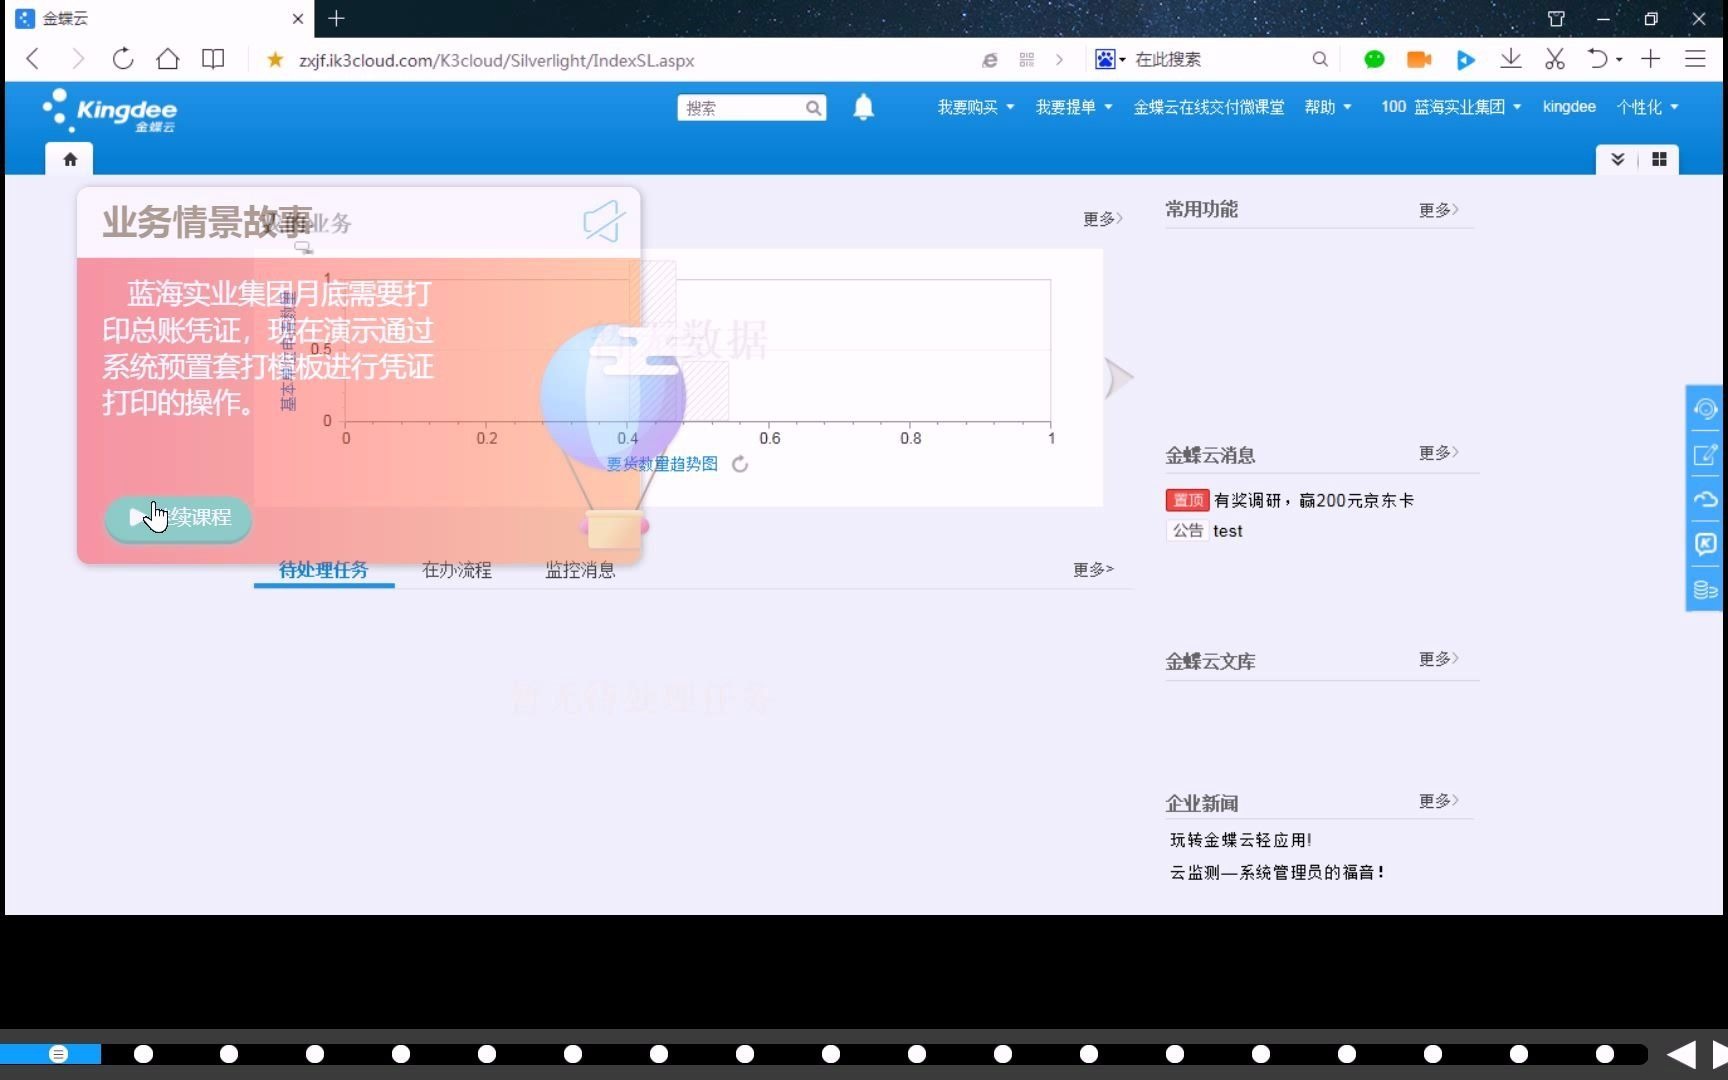Click the coins icon in the right sidebar
The width and height of the screenshot is (1728, 1080).
tap(1705, 590)
